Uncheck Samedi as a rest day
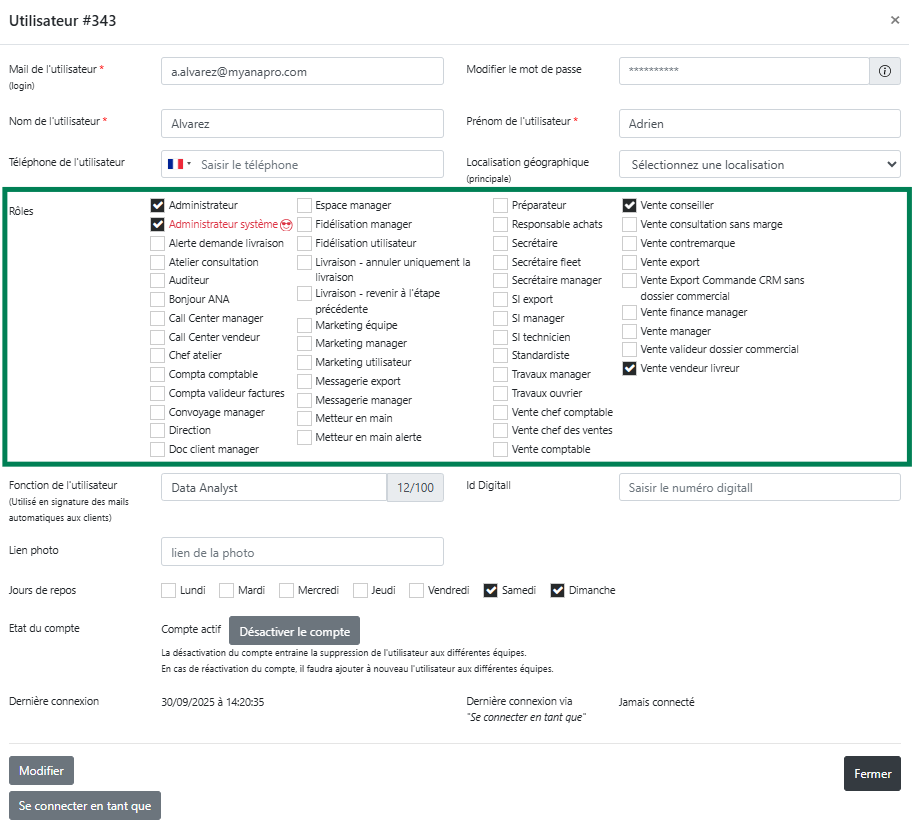912x833 pixels. point(491,591)
